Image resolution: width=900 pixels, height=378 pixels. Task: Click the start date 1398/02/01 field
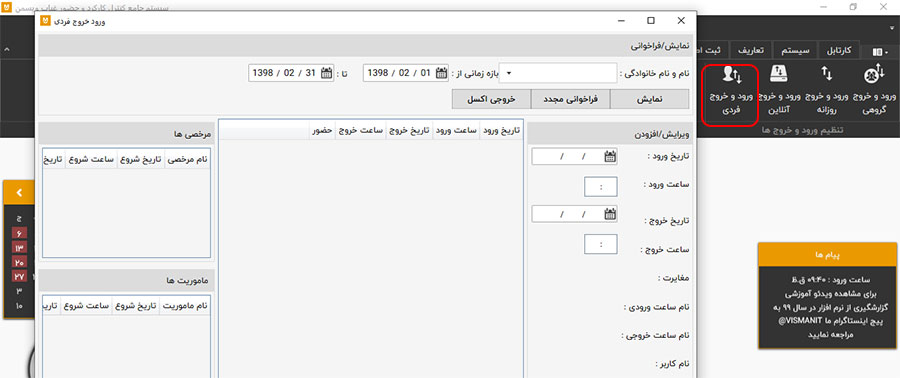406,73
